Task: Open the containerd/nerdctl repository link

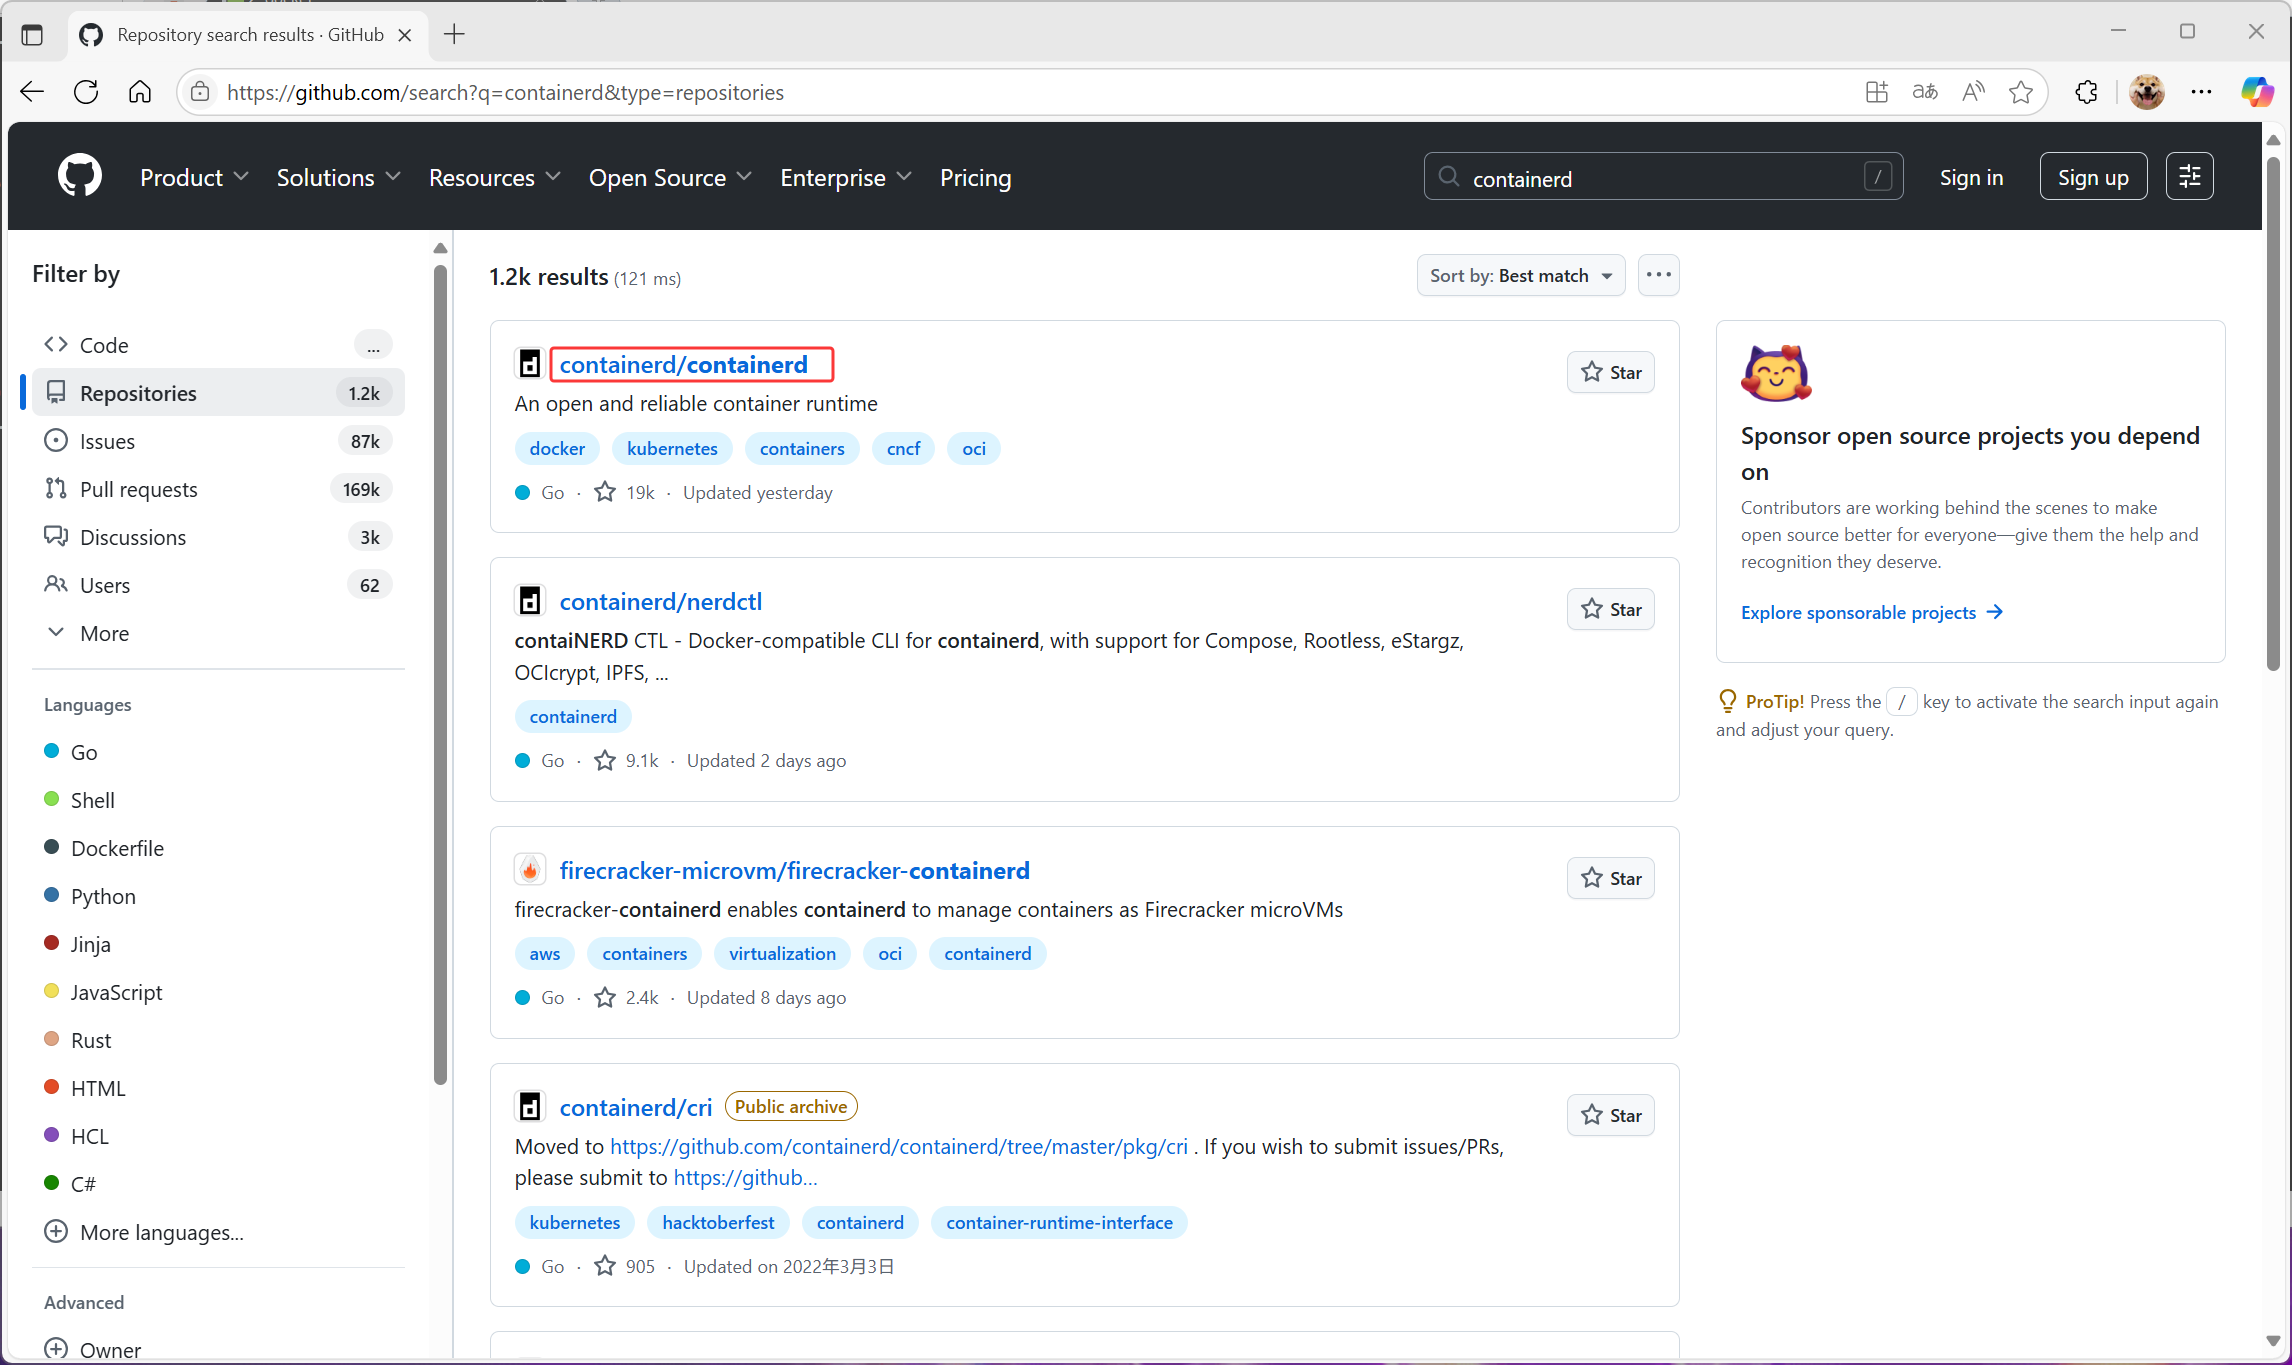Action: click(x=660, y=601)
